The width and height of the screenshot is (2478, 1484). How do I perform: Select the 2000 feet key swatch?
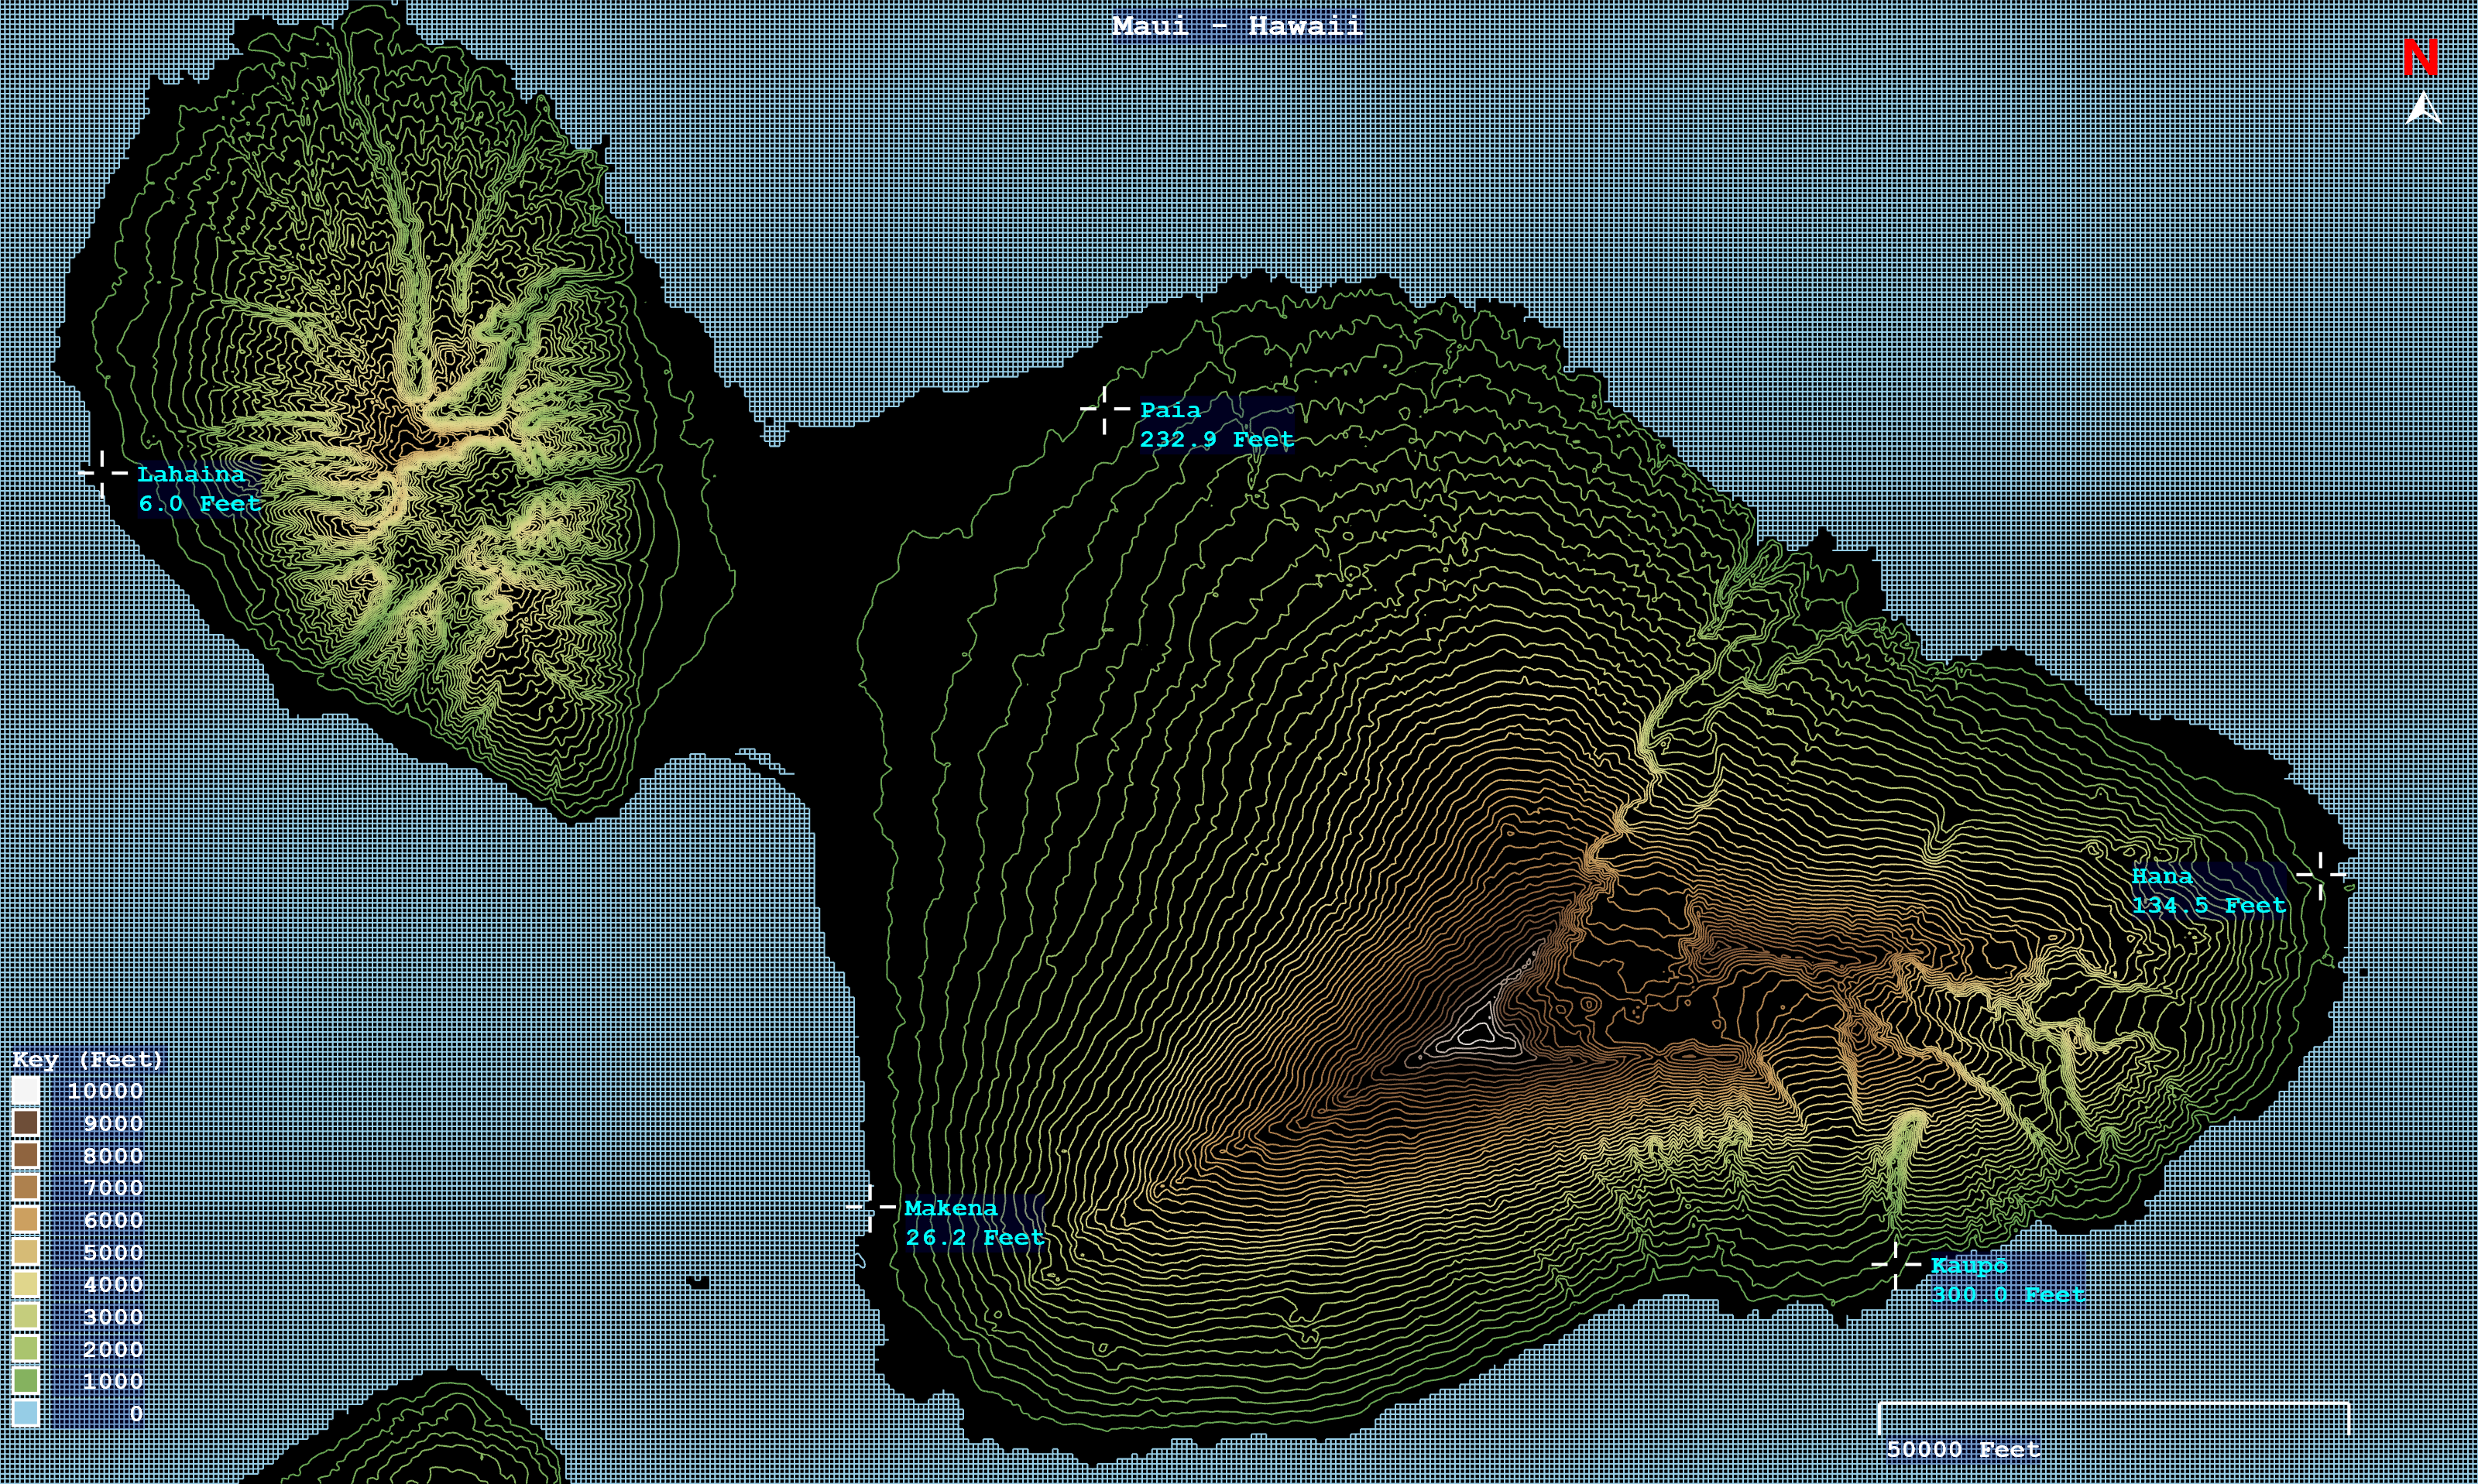[26, 1349]
